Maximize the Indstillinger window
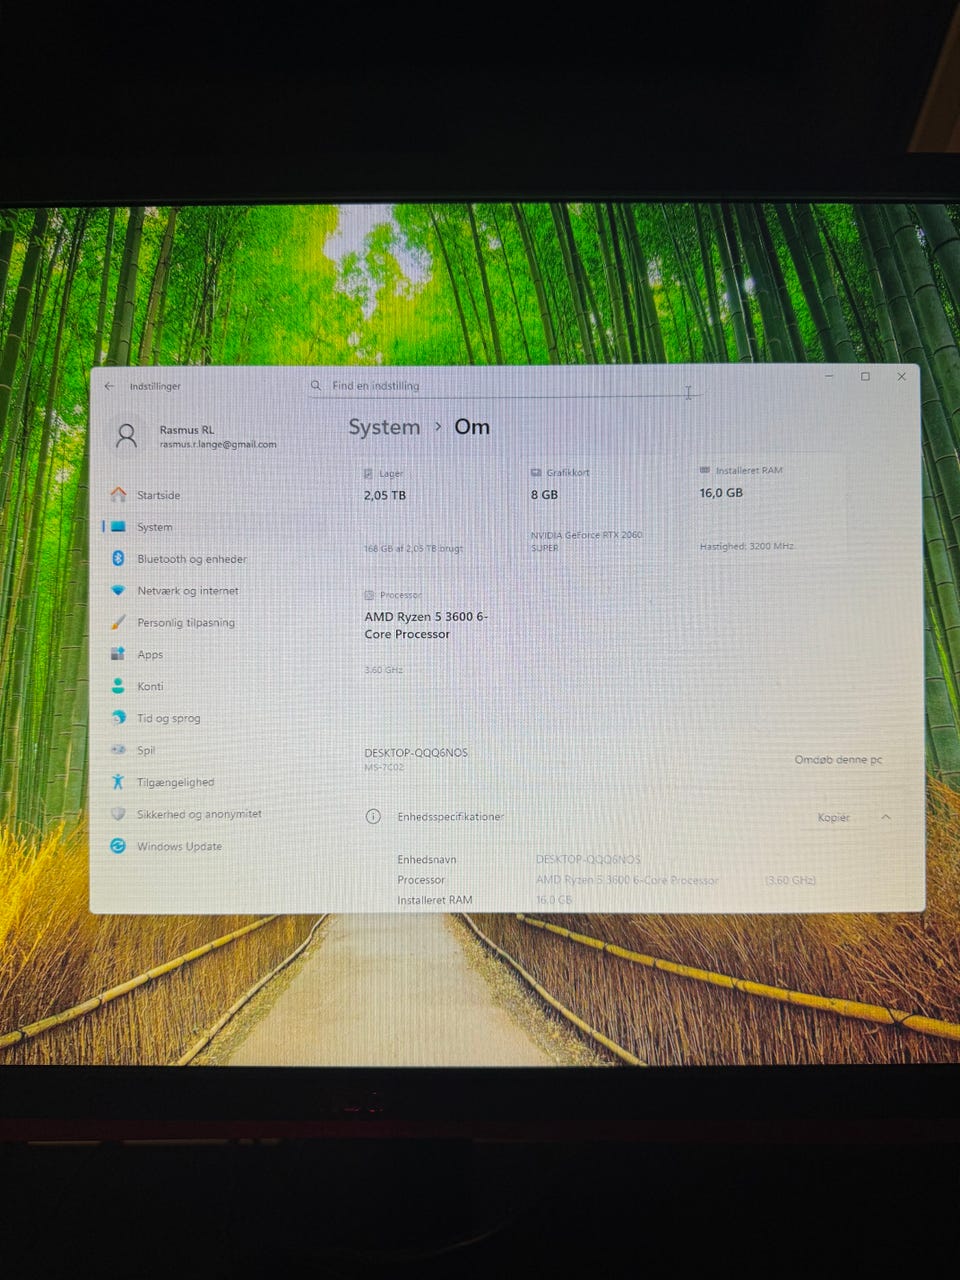 point(865,376)
